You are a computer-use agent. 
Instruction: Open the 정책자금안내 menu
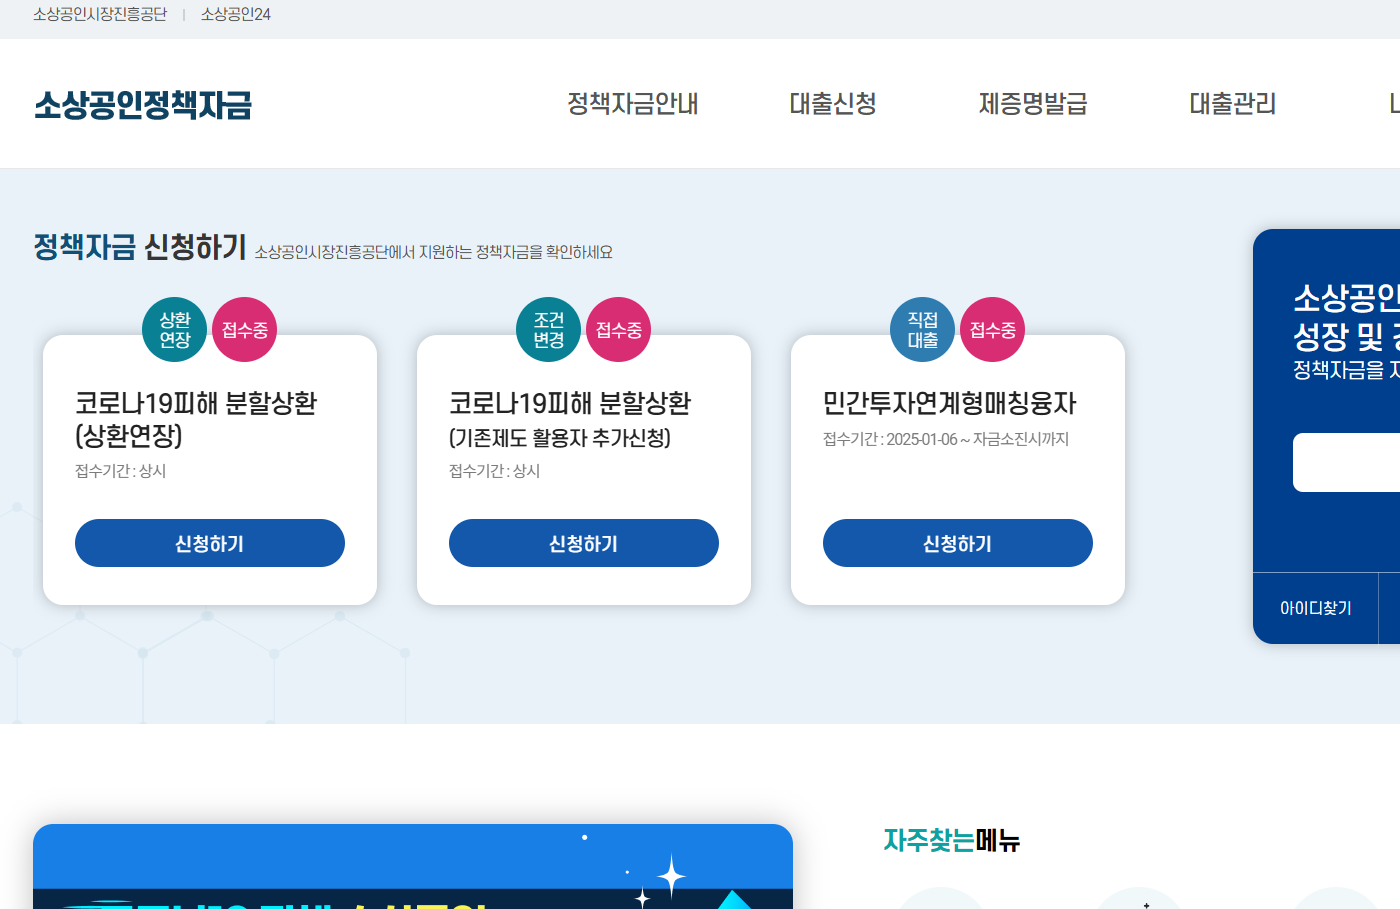(x=634, y=103)
